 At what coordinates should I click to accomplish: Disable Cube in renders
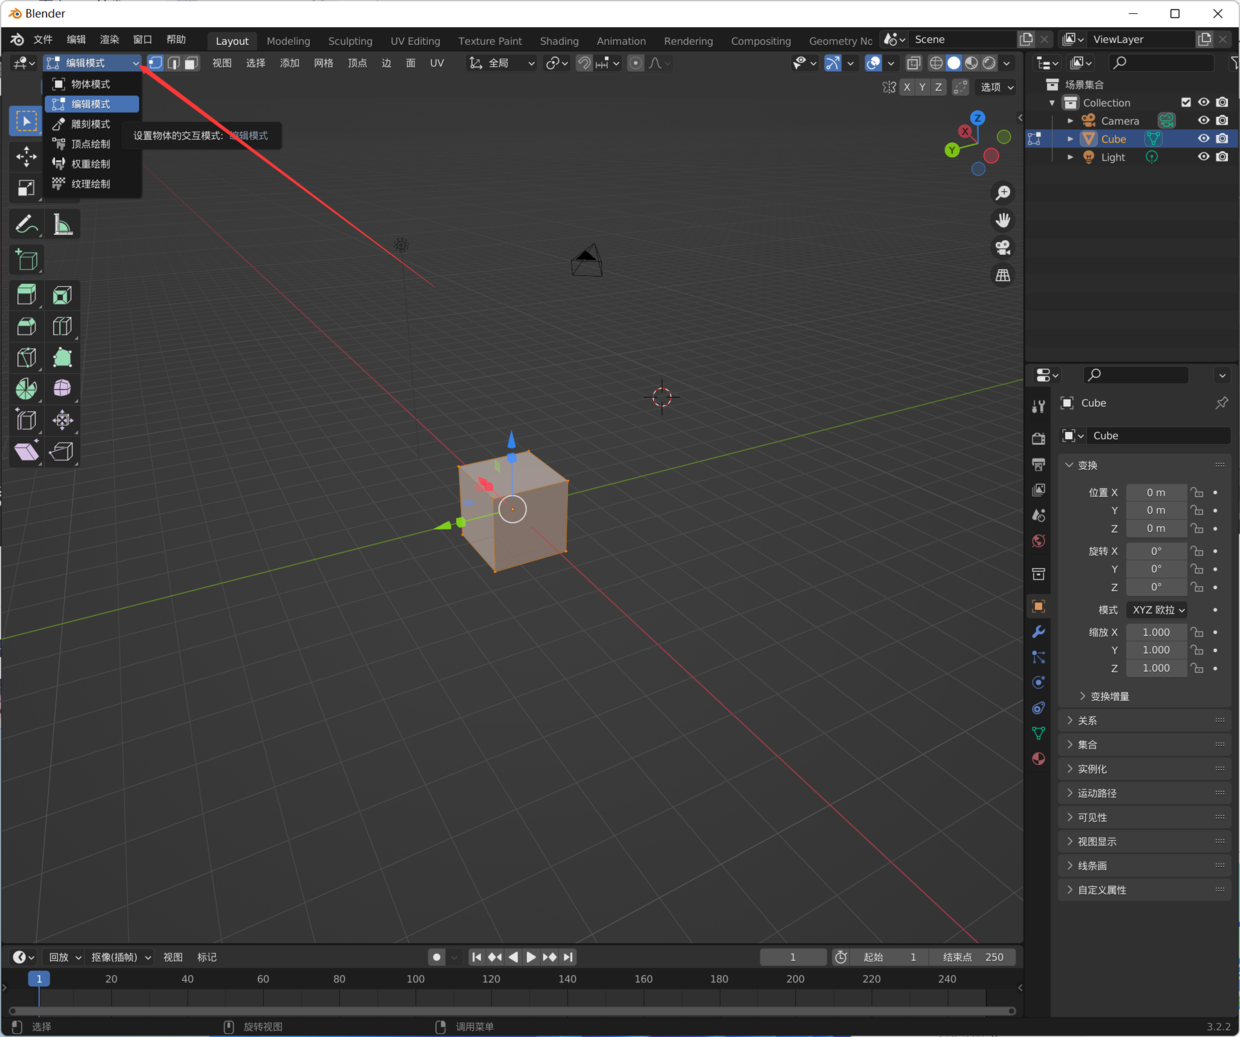1222,139
